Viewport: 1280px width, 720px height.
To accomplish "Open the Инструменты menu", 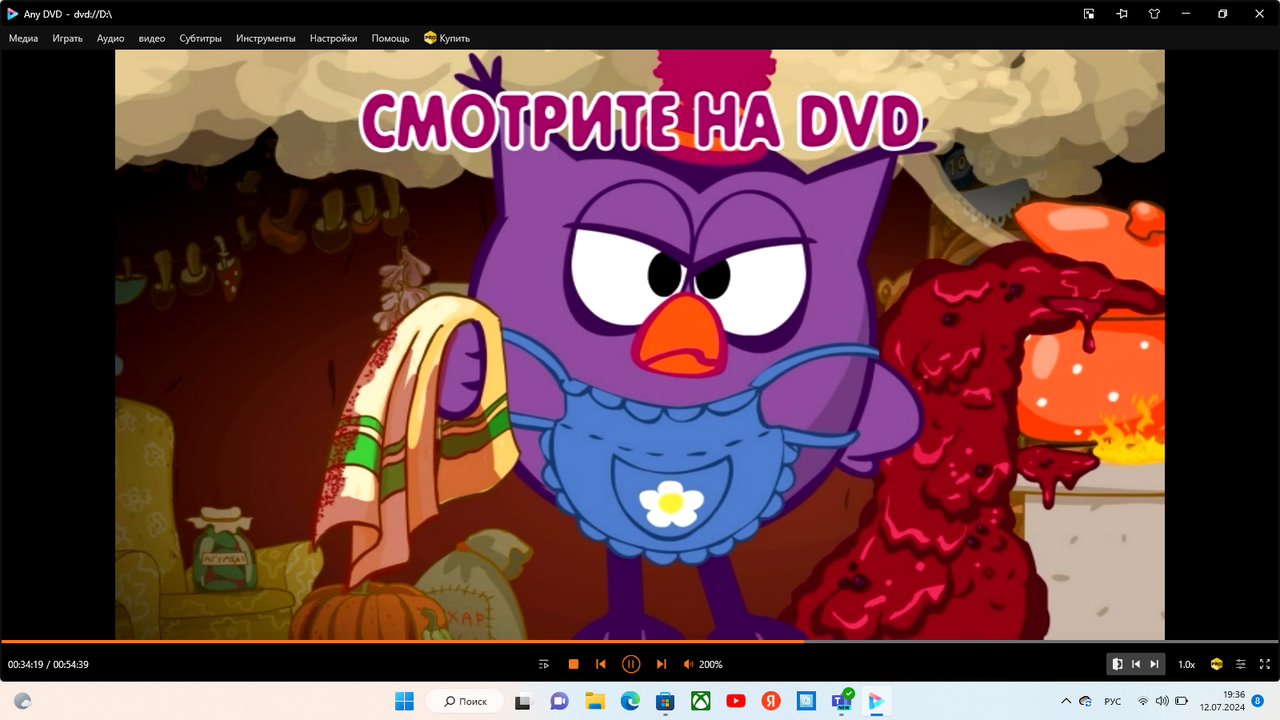I will click(x=266, y=38).
